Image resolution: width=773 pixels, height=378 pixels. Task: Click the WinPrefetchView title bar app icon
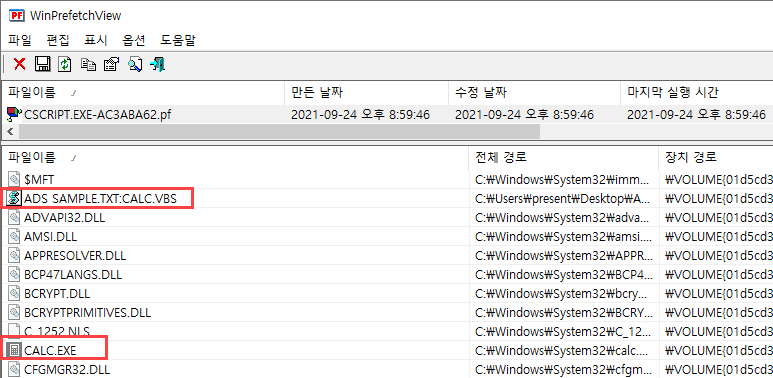pyautogui.click(x=17, y=15)
